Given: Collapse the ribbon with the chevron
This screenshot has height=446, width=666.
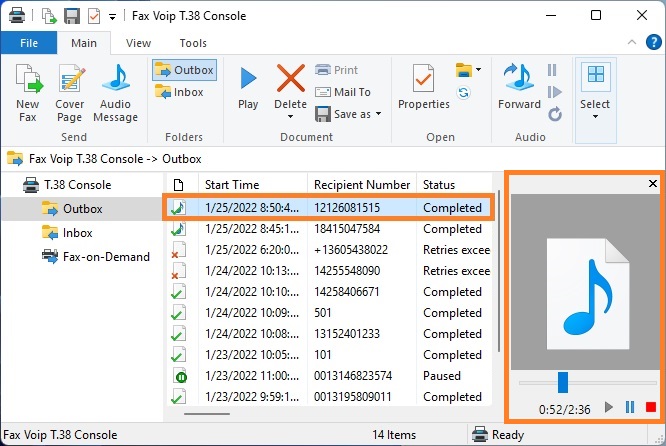Looking at the screenshot, I should click(632, 42).
